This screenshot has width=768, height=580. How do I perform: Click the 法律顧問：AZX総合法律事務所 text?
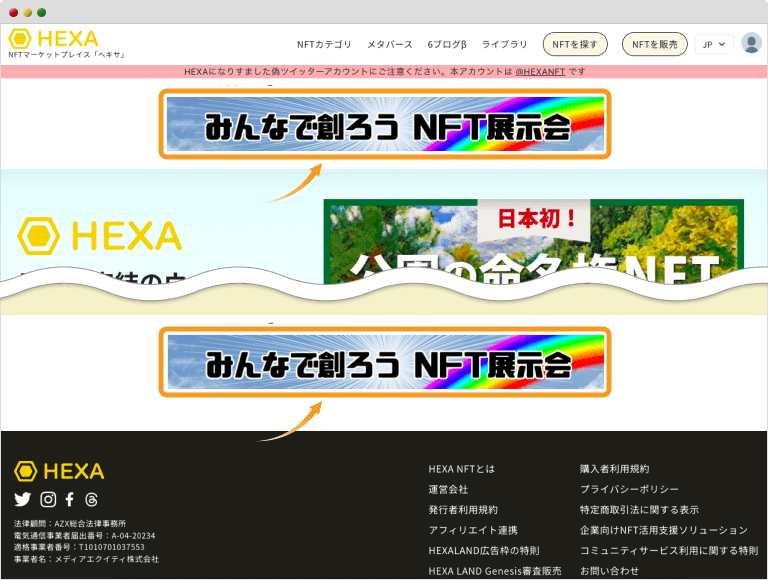pyautogui.click(x=70, y=523)
